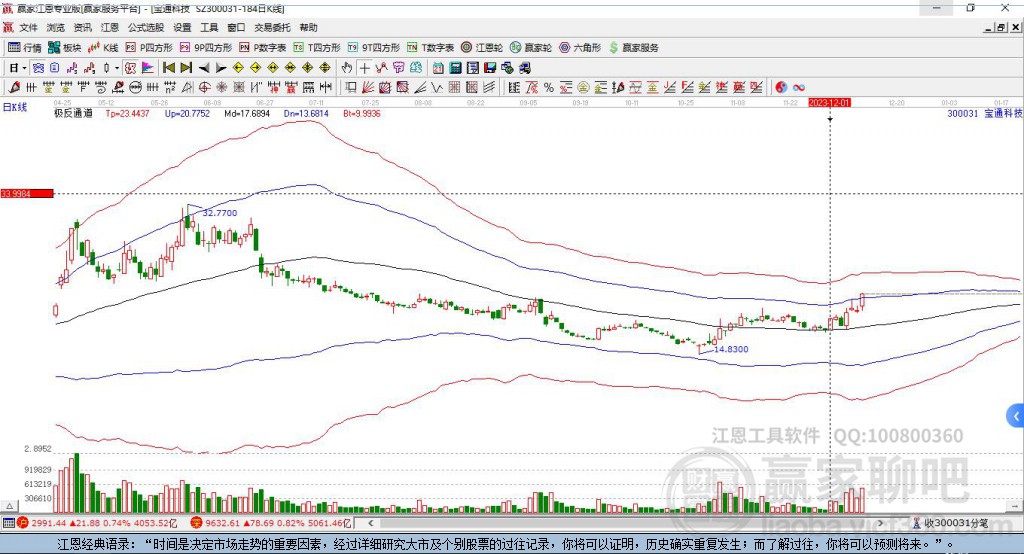Open the 设置 menu

(182, 27)
